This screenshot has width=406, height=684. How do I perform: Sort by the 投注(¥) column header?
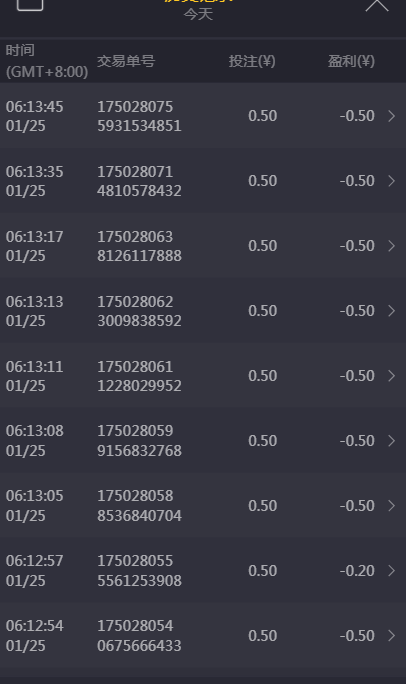pyautogui.click(x=252, y=61)
